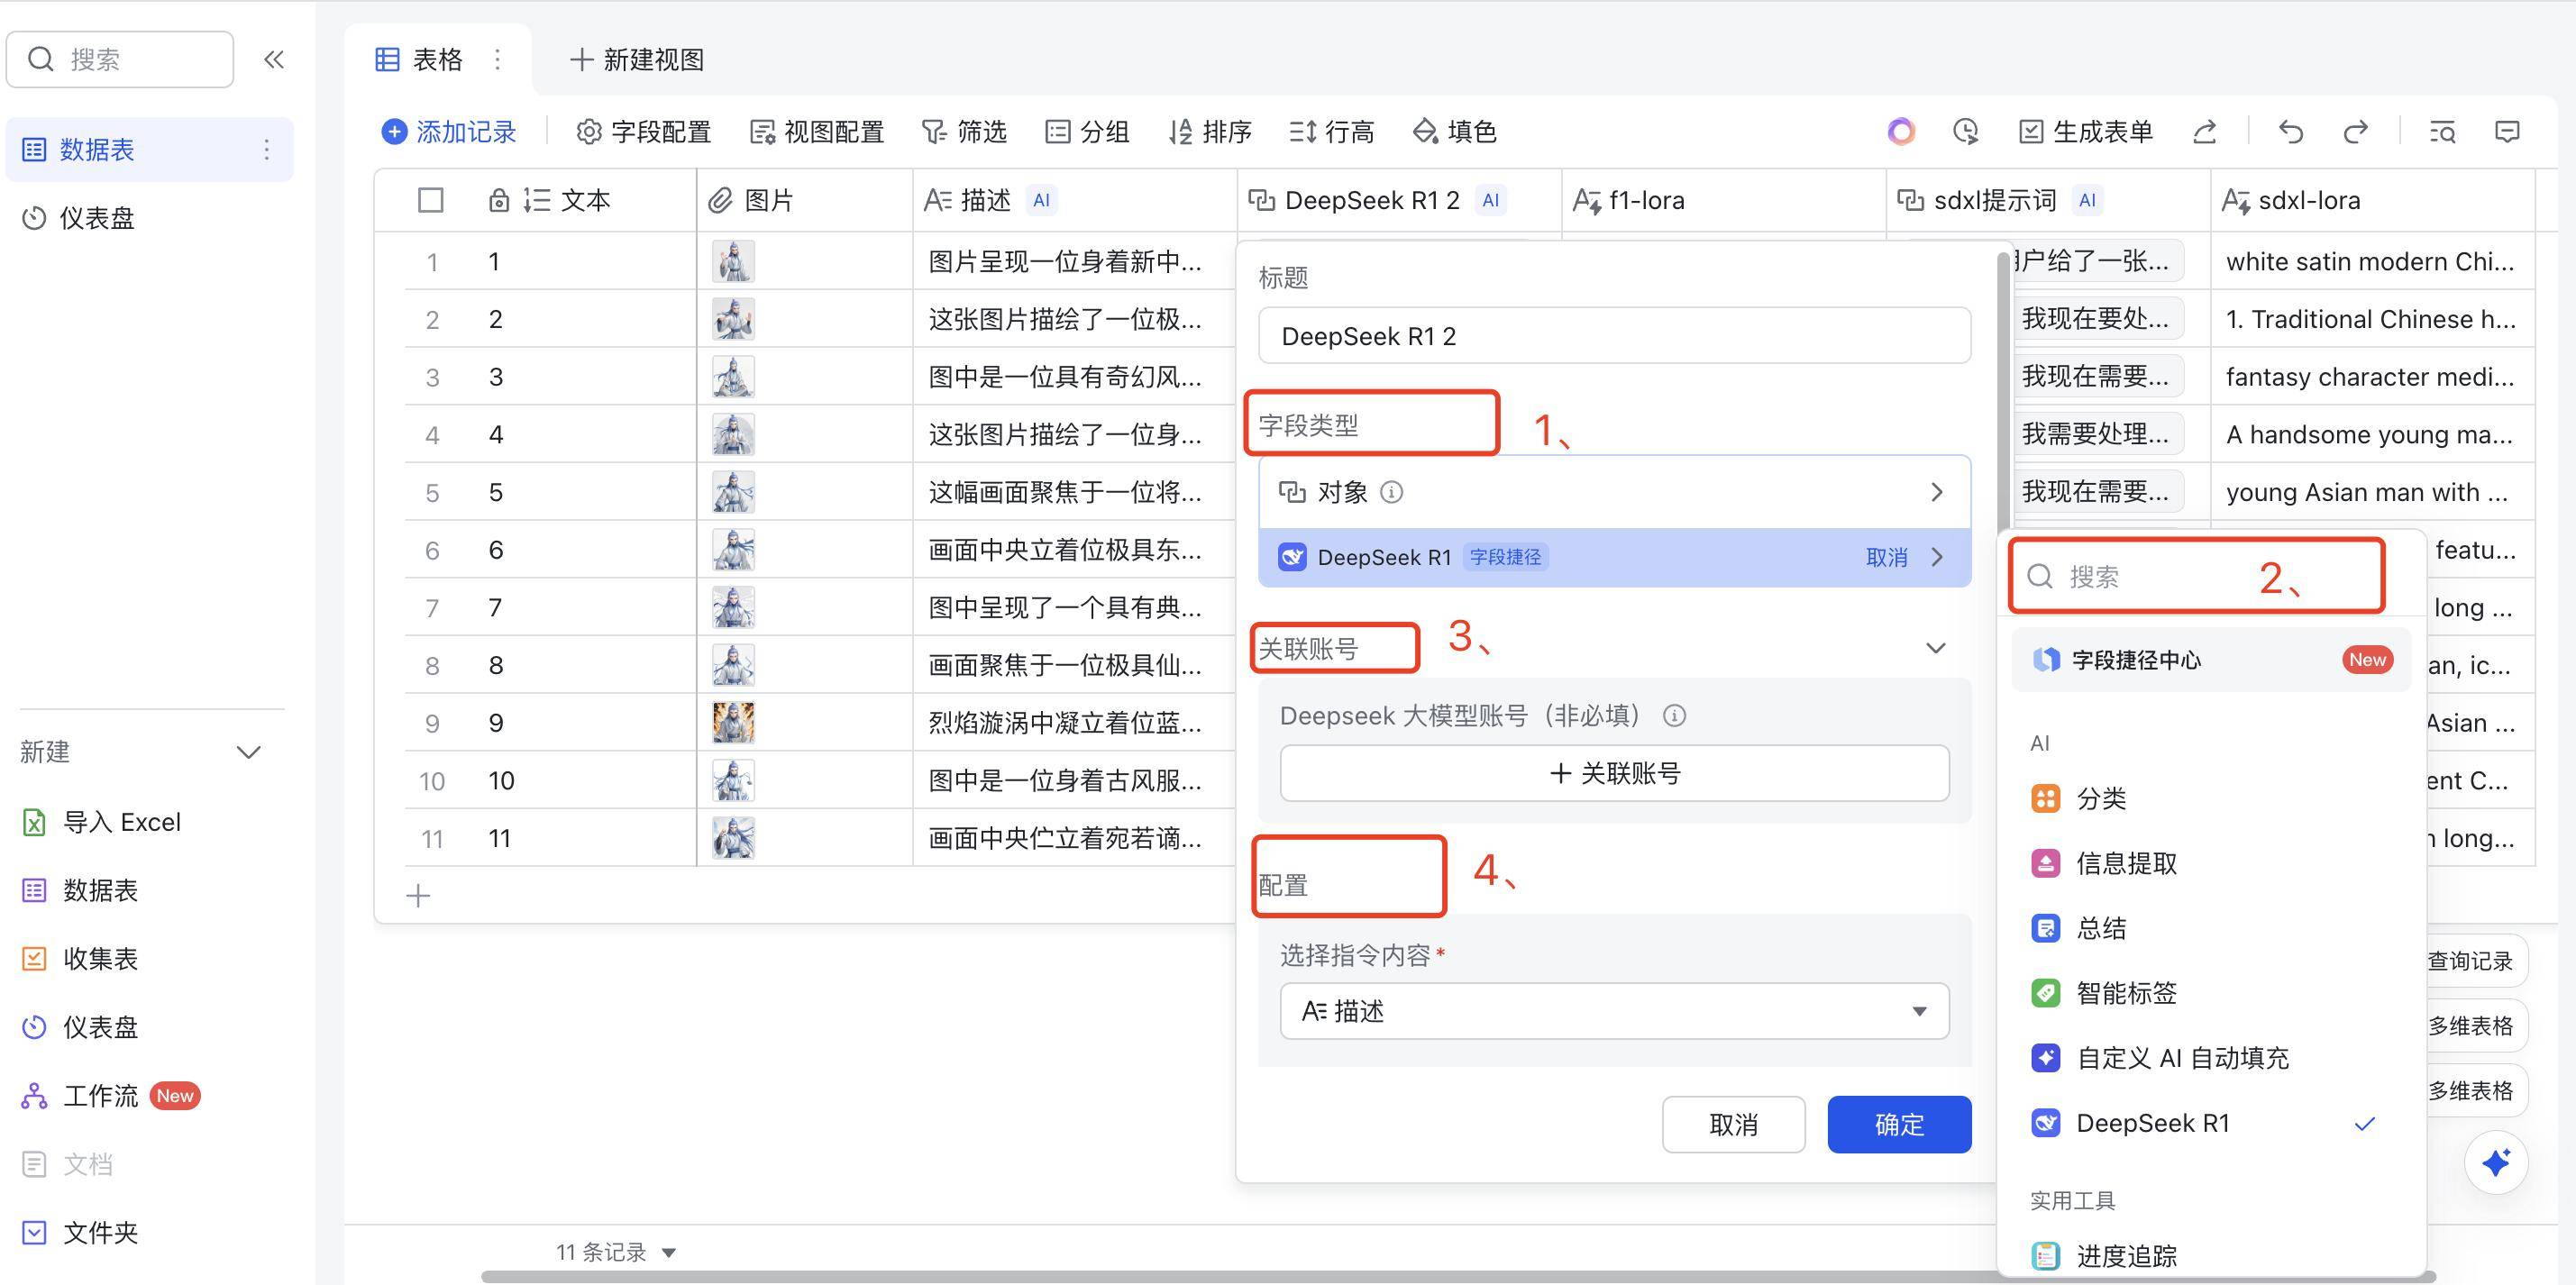Open 字段配置 field settings
Viewport: 2576px width, 1285px height.
click(644, 131)
